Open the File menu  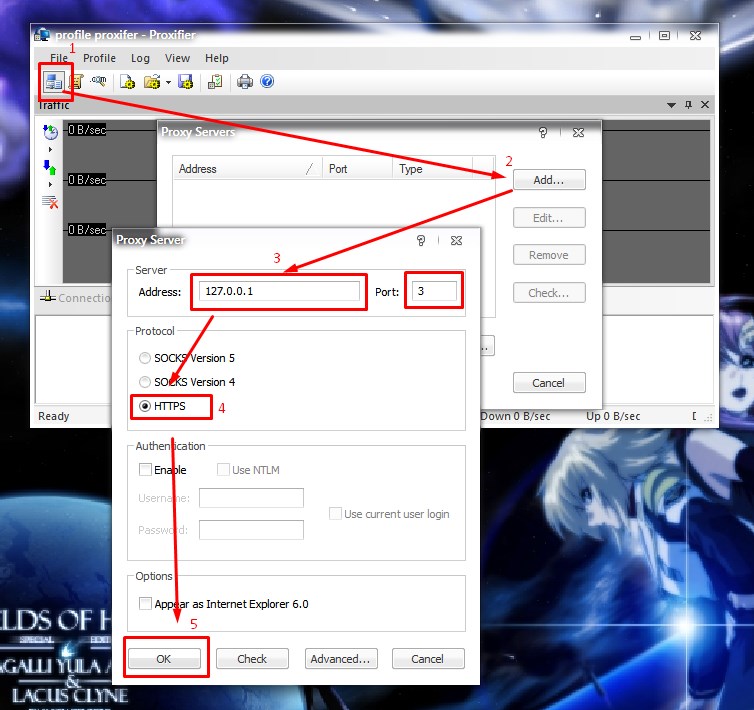pos(59,58)
